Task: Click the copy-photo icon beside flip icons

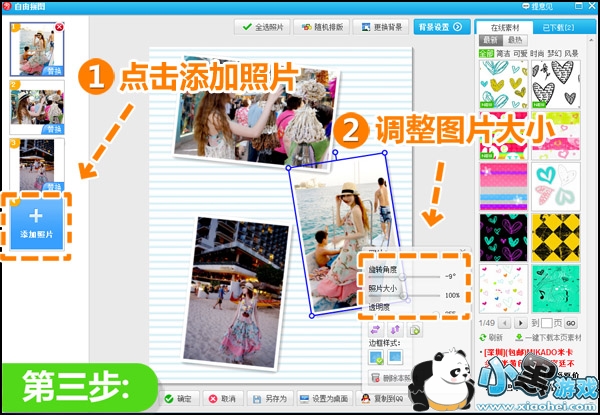Action: click(x=413, y=330)
